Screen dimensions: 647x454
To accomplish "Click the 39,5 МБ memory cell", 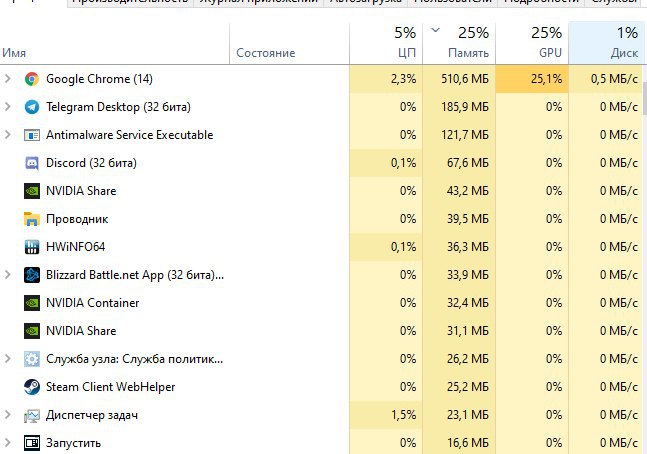I will click(x=459, y=219).
